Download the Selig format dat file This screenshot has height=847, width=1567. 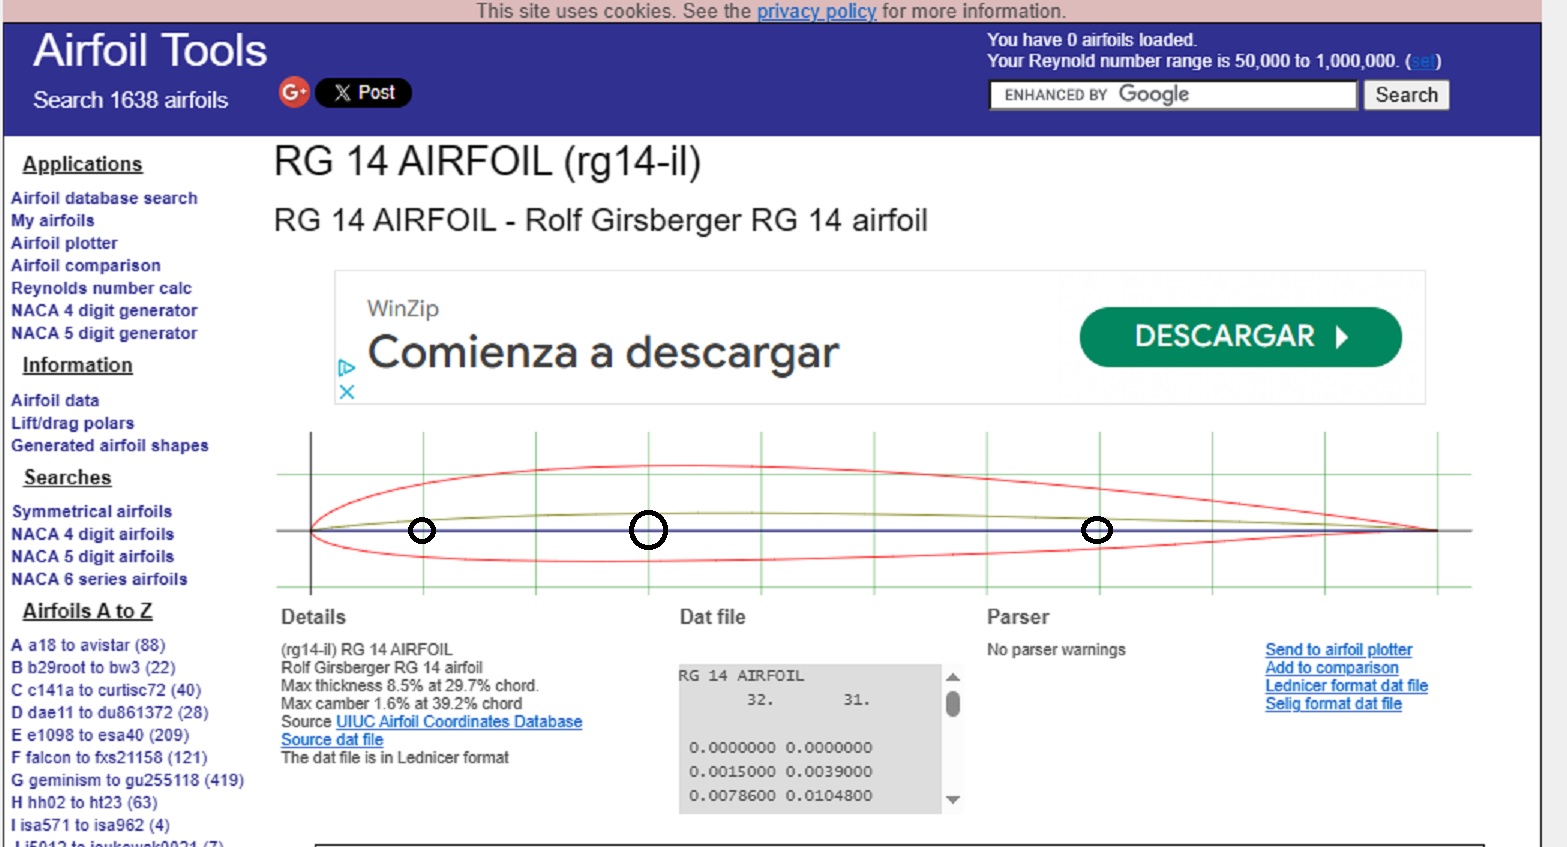(x=1333, y=704)
